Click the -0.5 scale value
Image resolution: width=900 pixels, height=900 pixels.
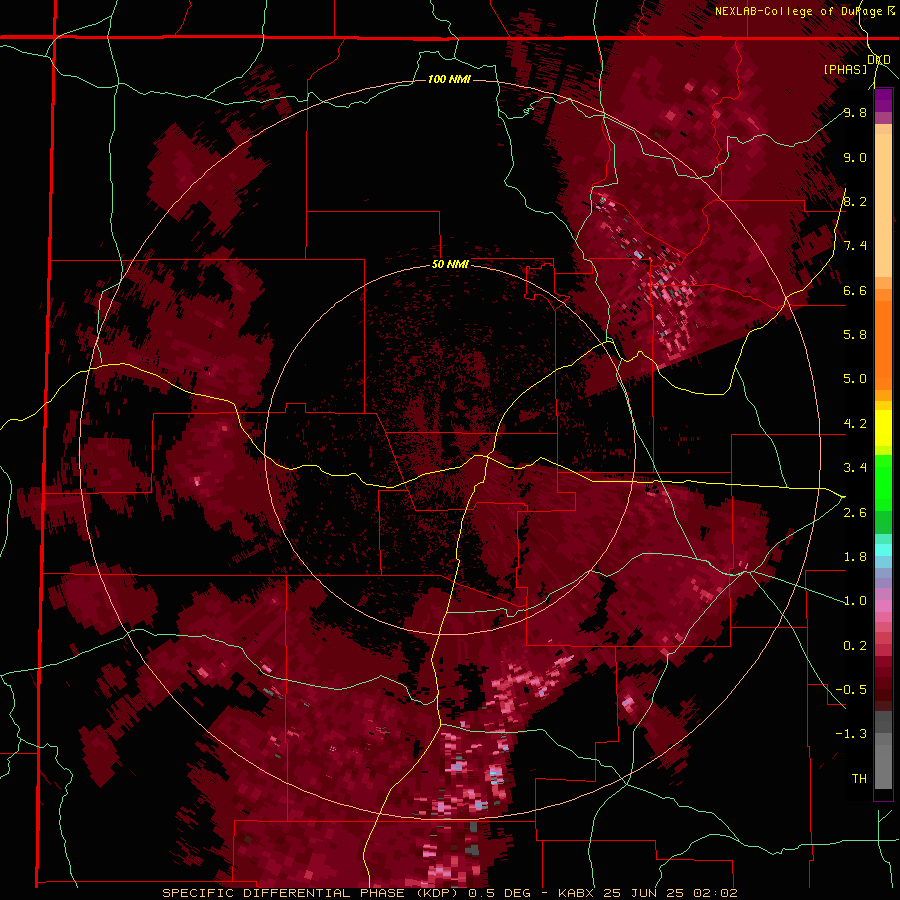852,690
